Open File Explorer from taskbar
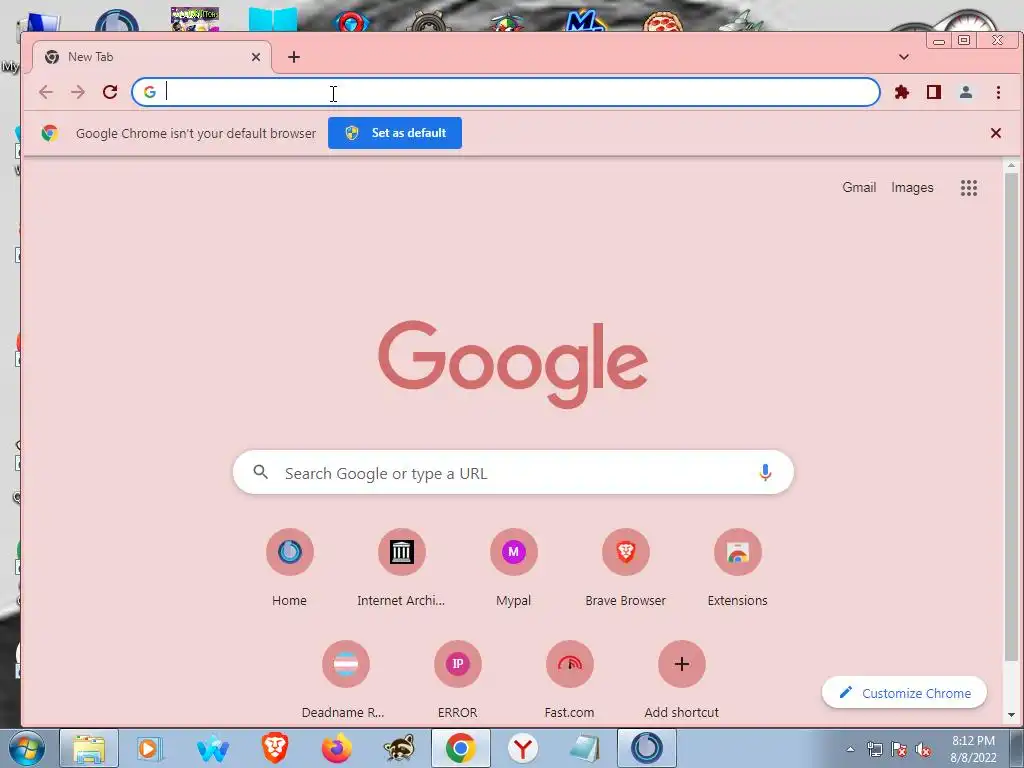This screenshot has width=1024, height=768. coord(89,748)
